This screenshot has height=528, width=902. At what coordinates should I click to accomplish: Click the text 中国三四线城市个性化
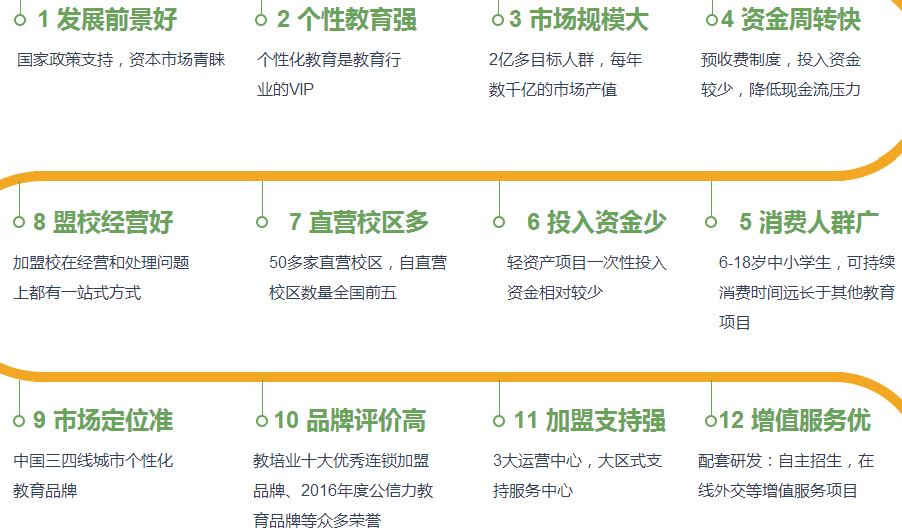(93, 461)
